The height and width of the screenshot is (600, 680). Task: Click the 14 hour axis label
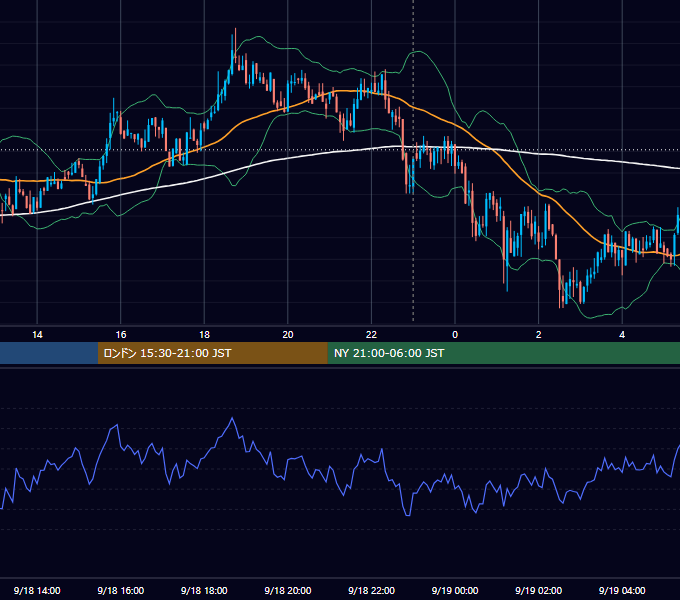pos(37,335)
